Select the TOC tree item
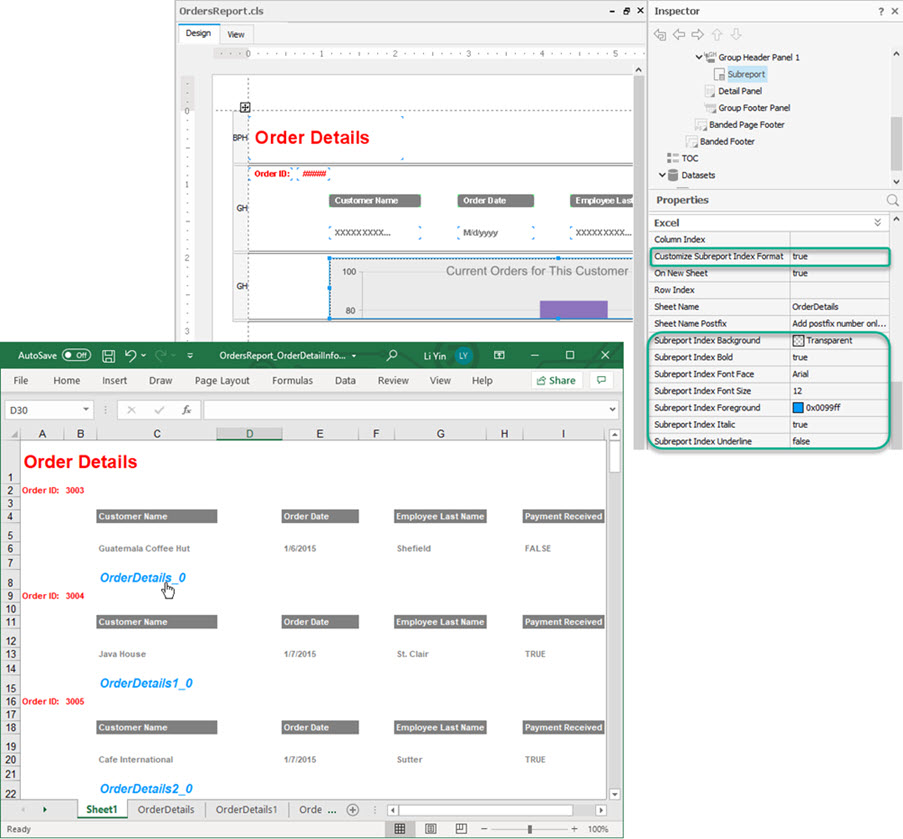Image resolution: width=903 pixels, height=839 pixels. [689, 158]
